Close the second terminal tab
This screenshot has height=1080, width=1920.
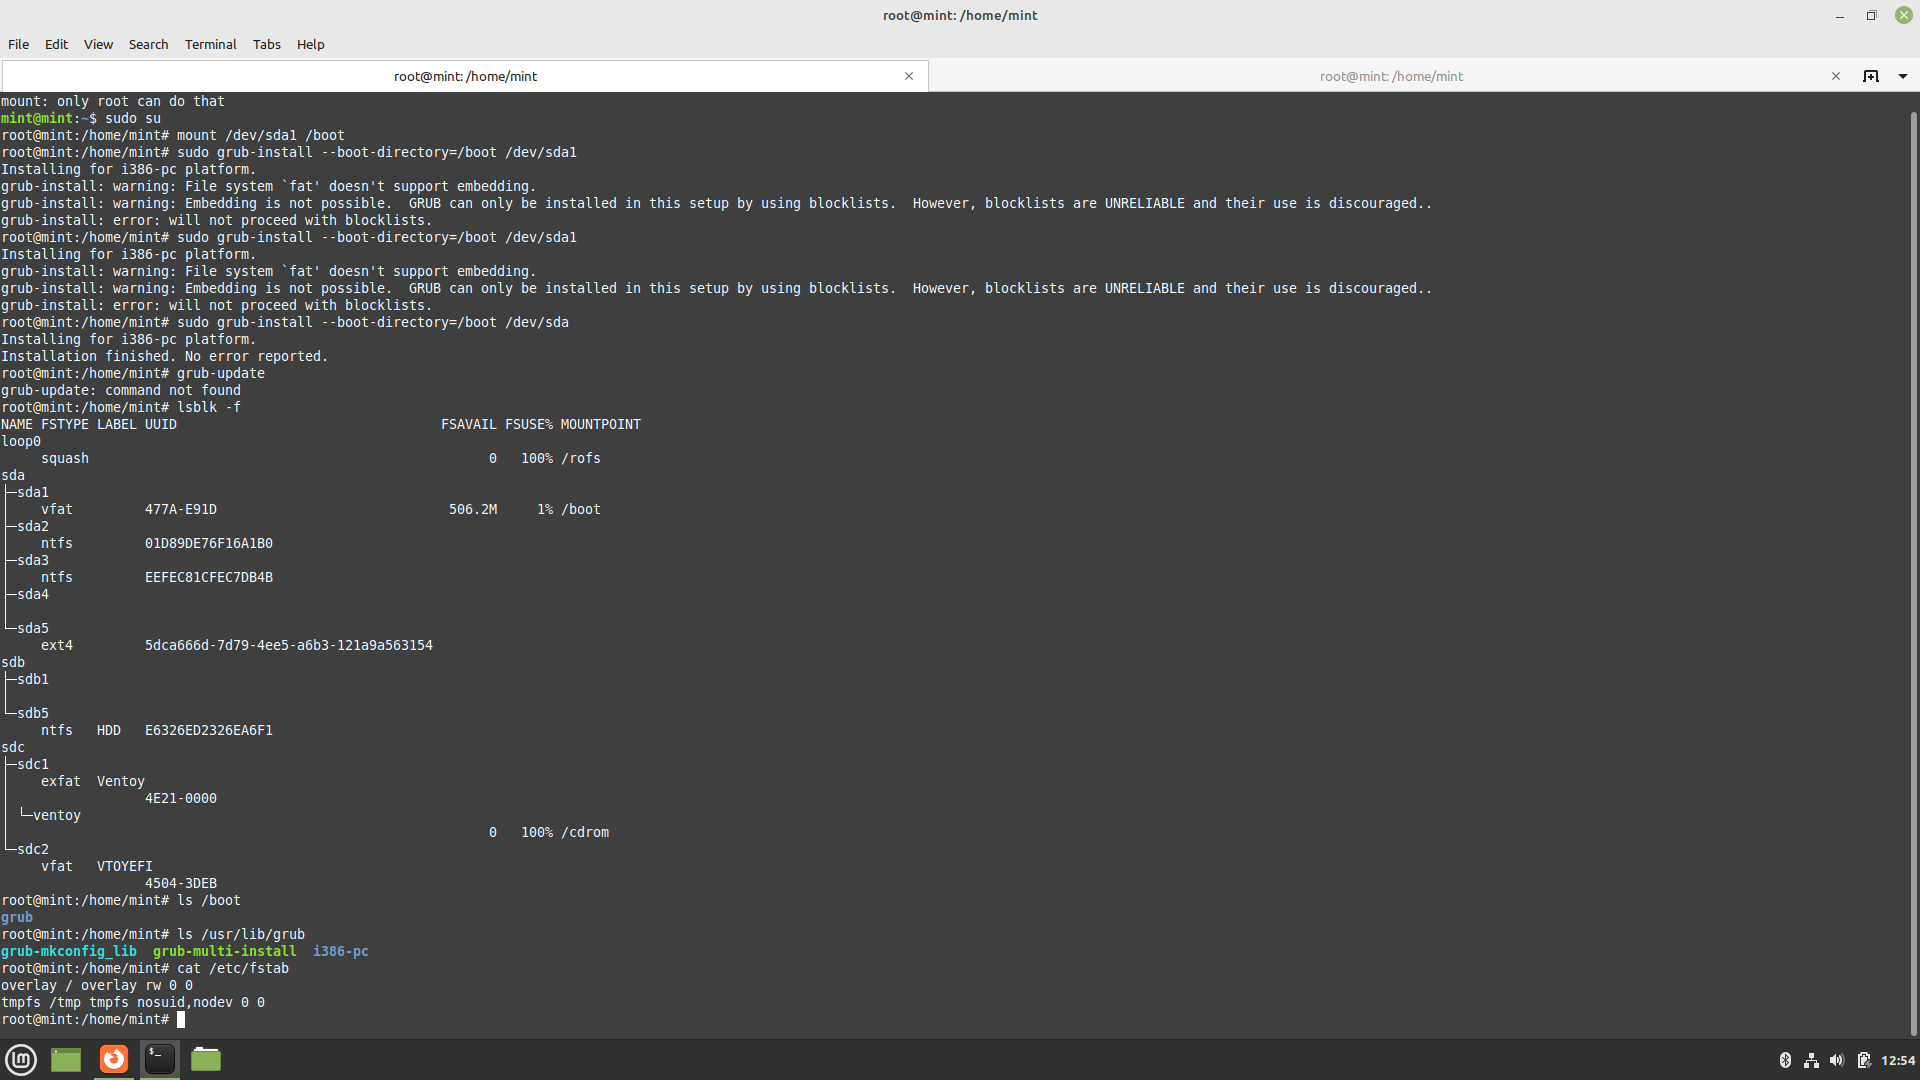1836,76
